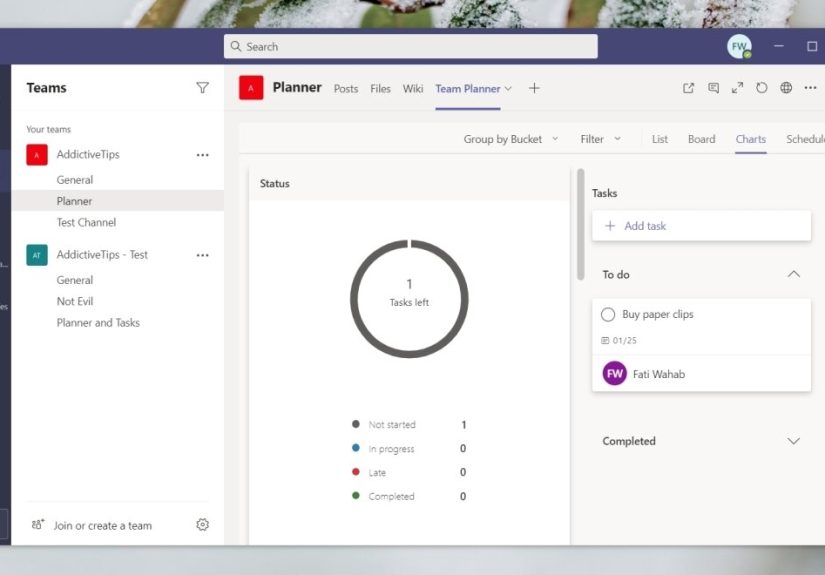Select the AddictiveTips team name
This screenshot has width=825, height=575.
pos(88,154)
